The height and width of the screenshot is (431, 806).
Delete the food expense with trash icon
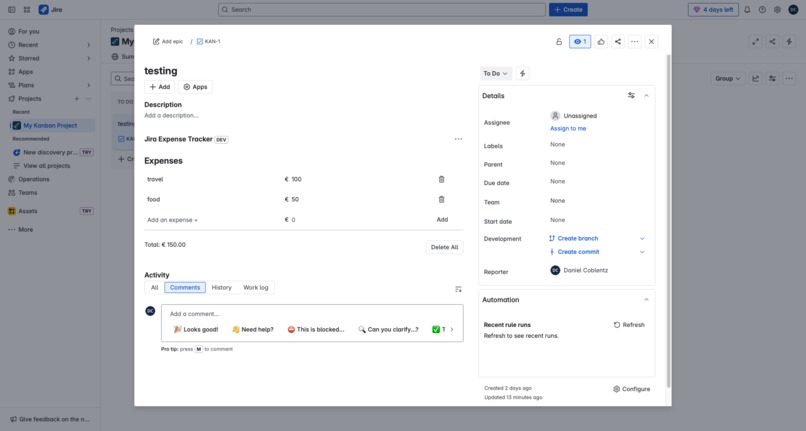point(441,200)
